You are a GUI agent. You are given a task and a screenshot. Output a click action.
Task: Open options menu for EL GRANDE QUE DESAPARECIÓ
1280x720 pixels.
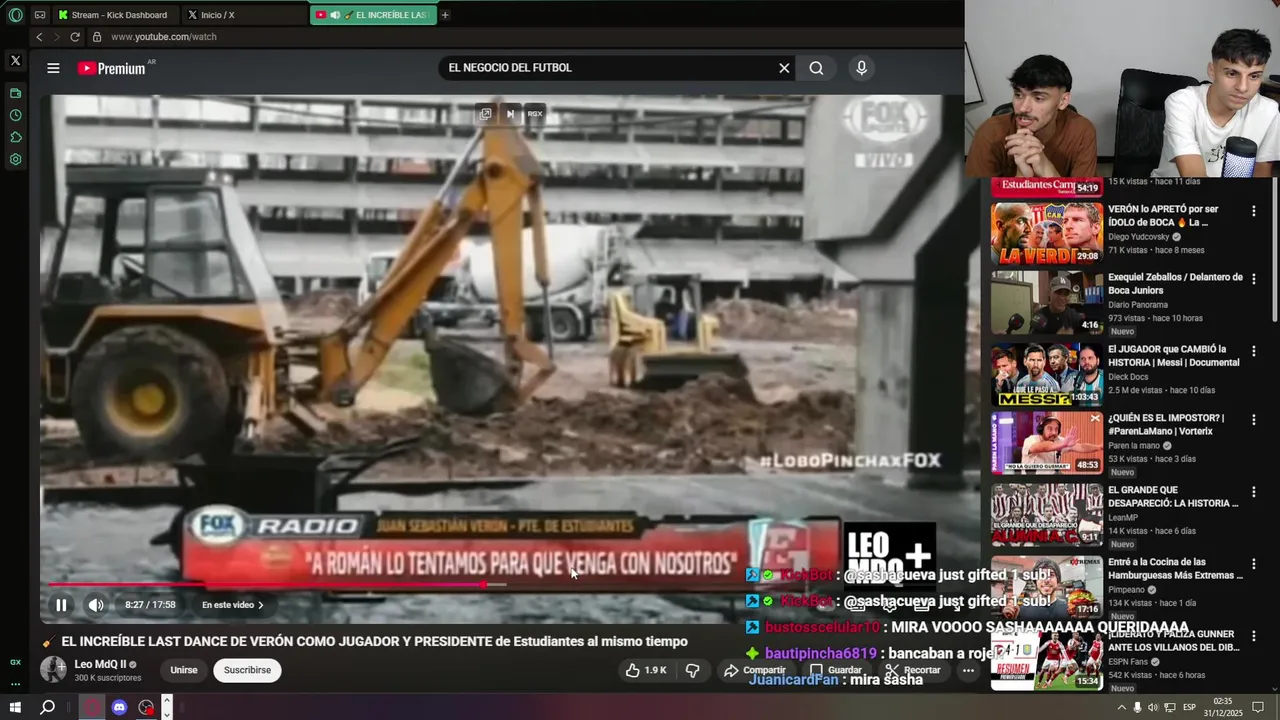tap(1253, 492)
